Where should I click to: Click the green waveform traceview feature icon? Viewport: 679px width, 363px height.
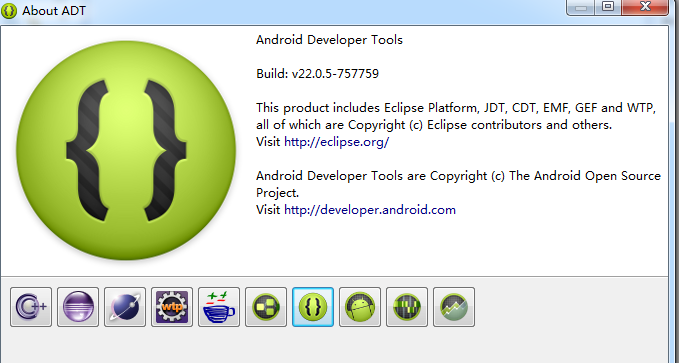tap(407, 307)
